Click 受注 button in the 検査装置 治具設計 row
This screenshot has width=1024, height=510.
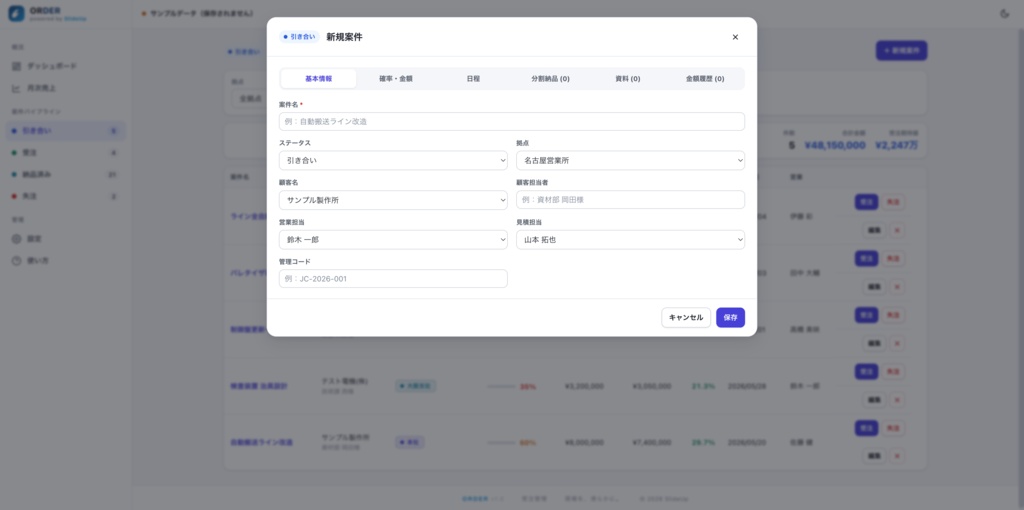click(866, 372)
